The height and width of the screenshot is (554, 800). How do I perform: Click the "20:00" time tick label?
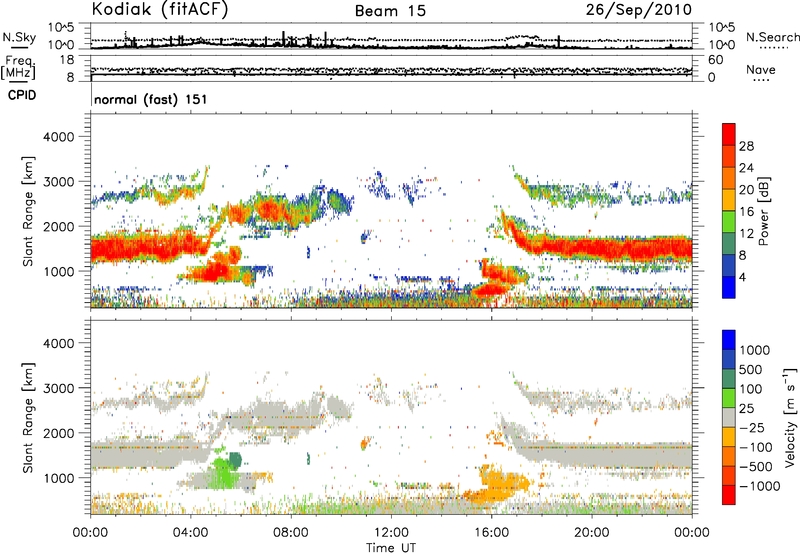[x=592, y=533]
